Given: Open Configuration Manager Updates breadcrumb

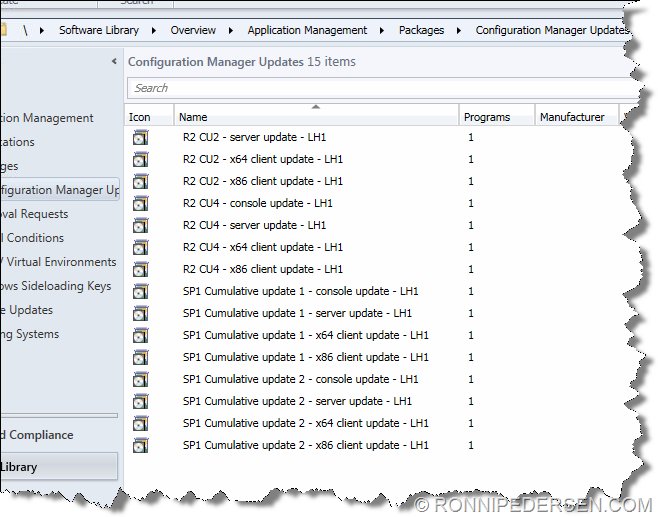Looking at the screenshot, I should click(x=552, y=30).
